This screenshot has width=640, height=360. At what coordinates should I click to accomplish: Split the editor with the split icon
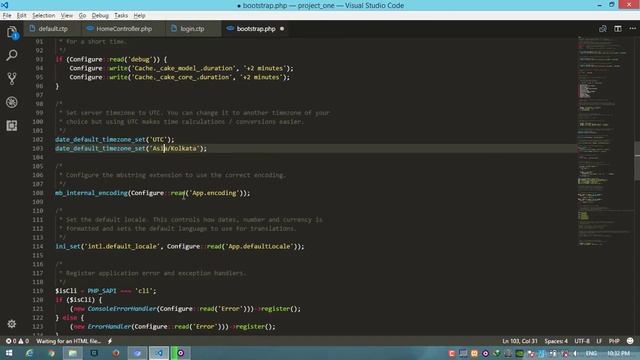[x=618, y=29]
